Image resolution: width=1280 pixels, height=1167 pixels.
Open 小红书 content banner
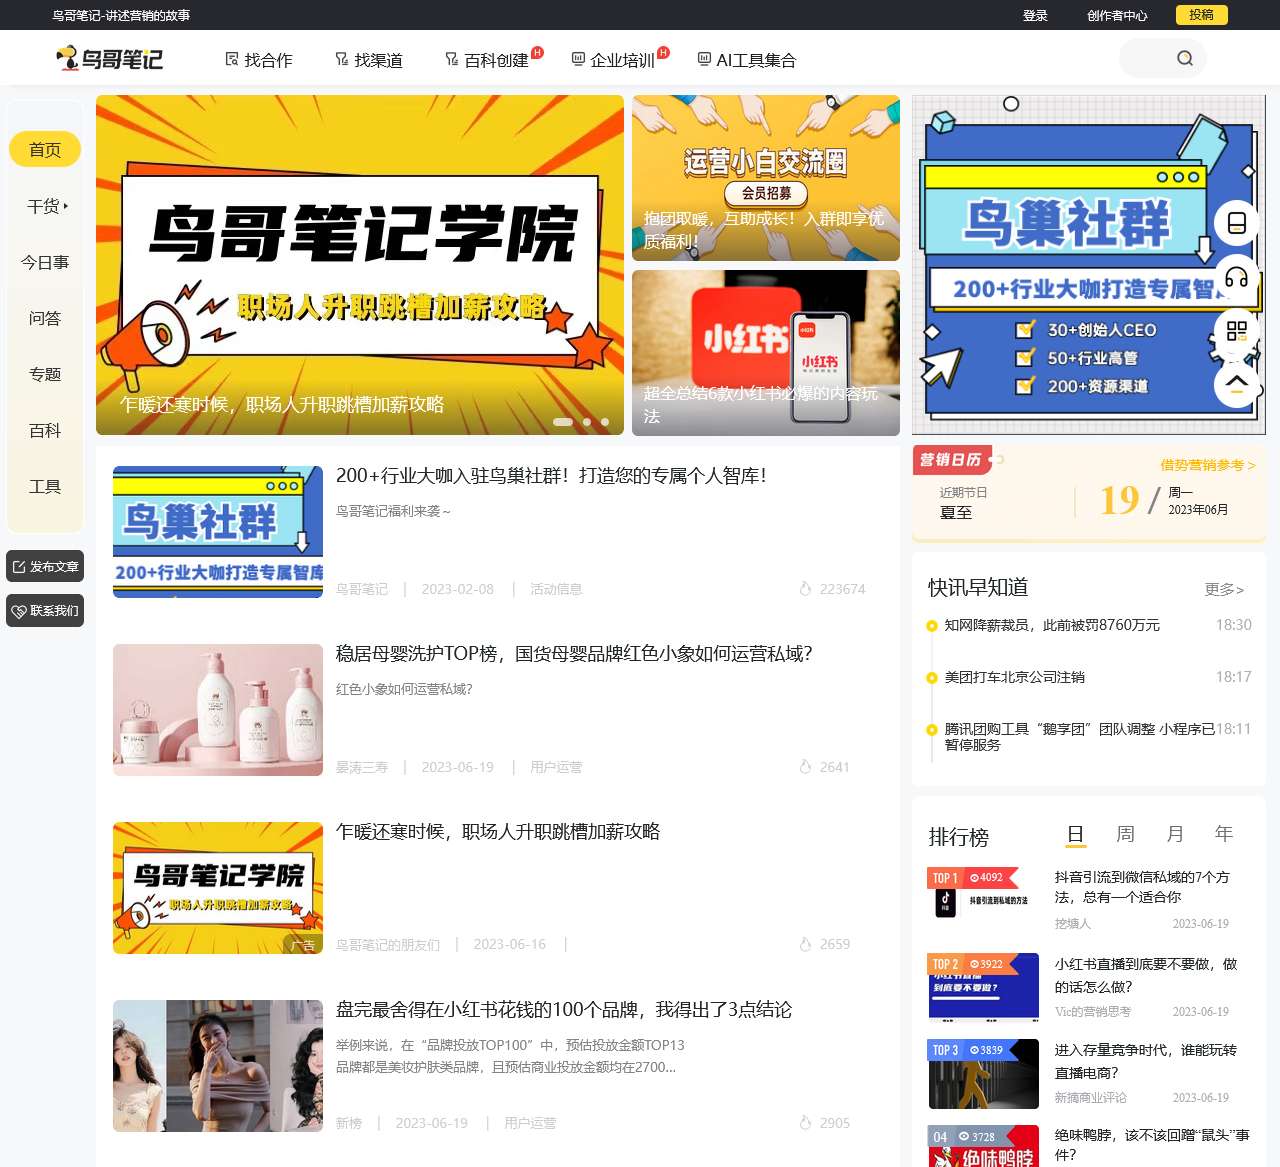(x=766, y=353)
